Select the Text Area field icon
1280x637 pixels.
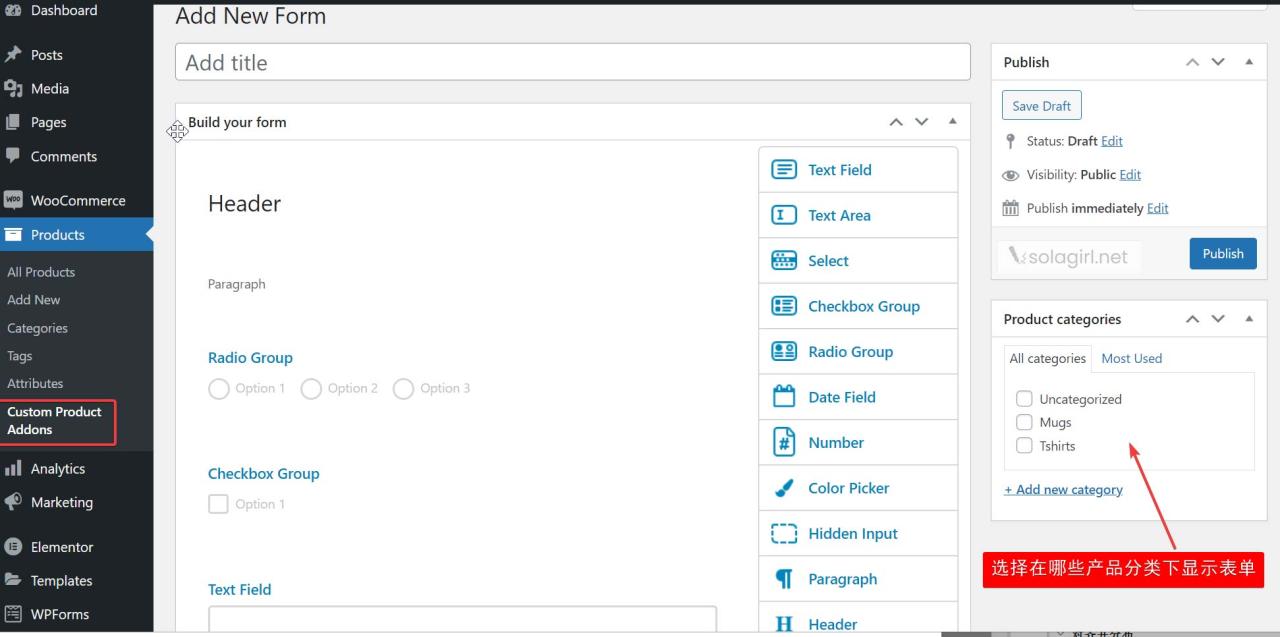pyautogui.click(x=784, y=215)
